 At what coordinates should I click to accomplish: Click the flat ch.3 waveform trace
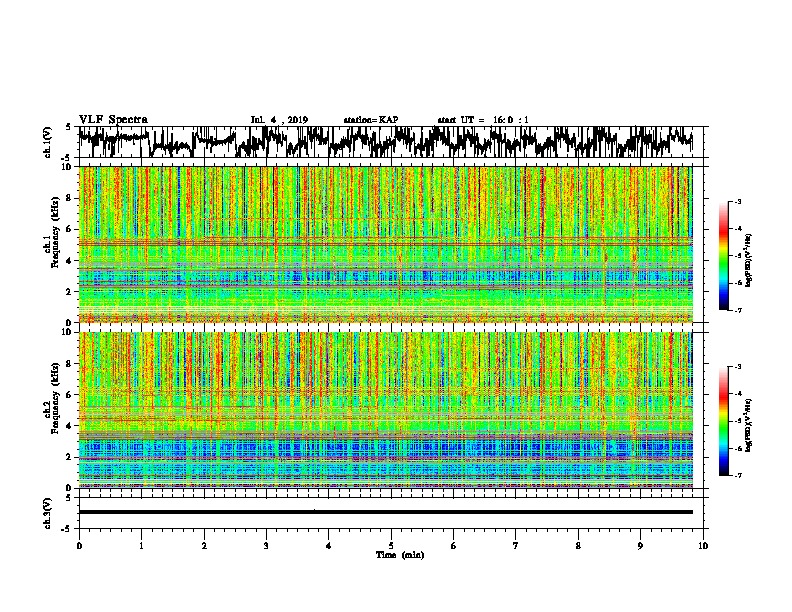(x=386, y=512)
